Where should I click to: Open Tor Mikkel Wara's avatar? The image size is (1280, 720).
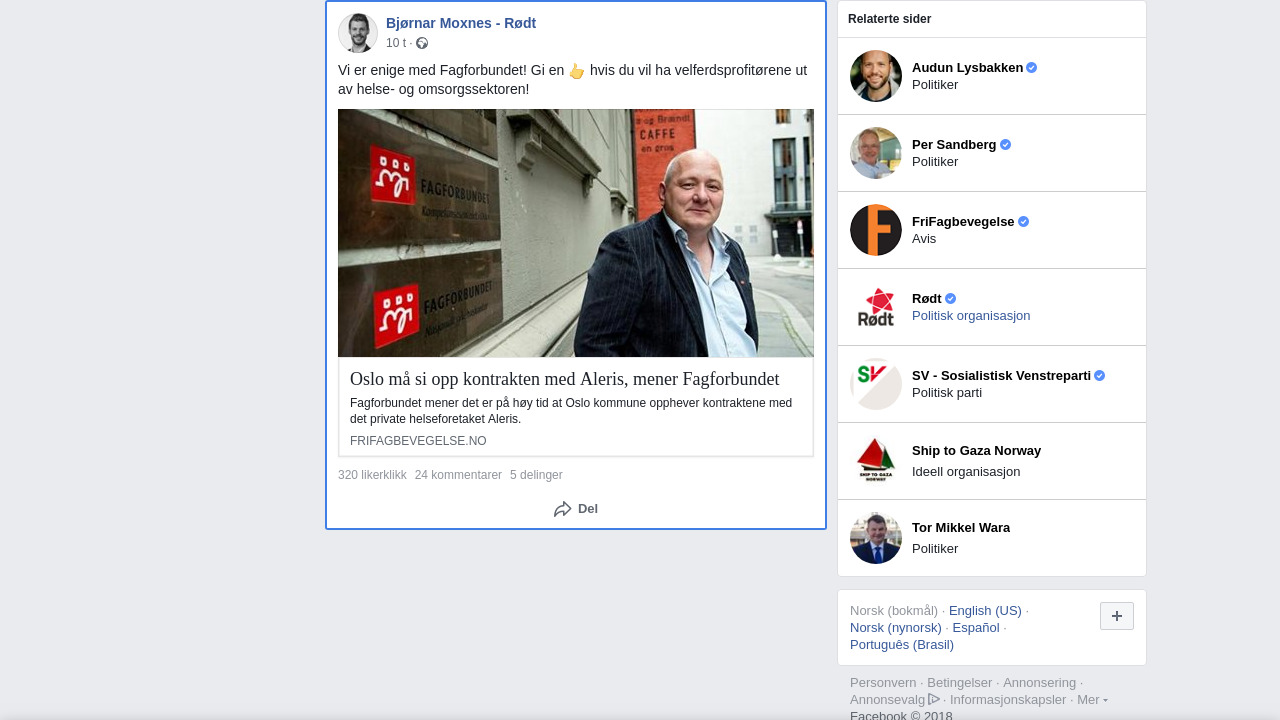pos(876,538)
